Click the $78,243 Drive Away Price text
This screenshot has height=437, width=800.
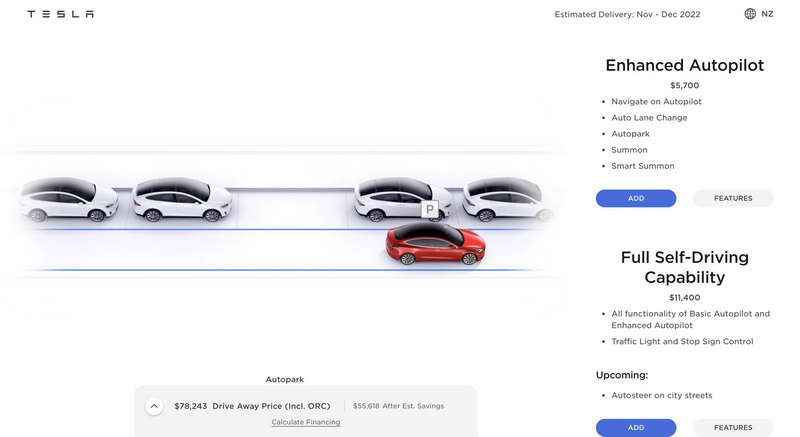coord(252,406)
